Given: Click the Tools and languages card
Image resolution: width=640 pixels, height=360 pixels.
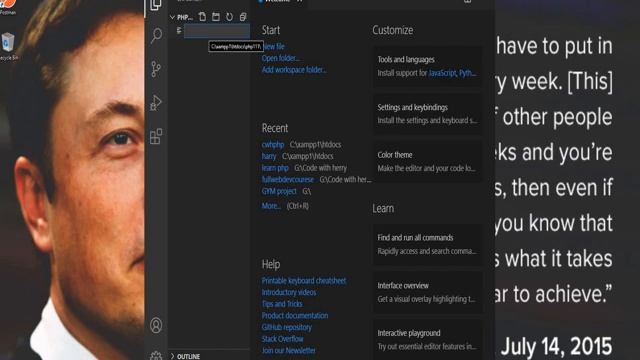Looking at the screenshot, I should click(427, 67).
